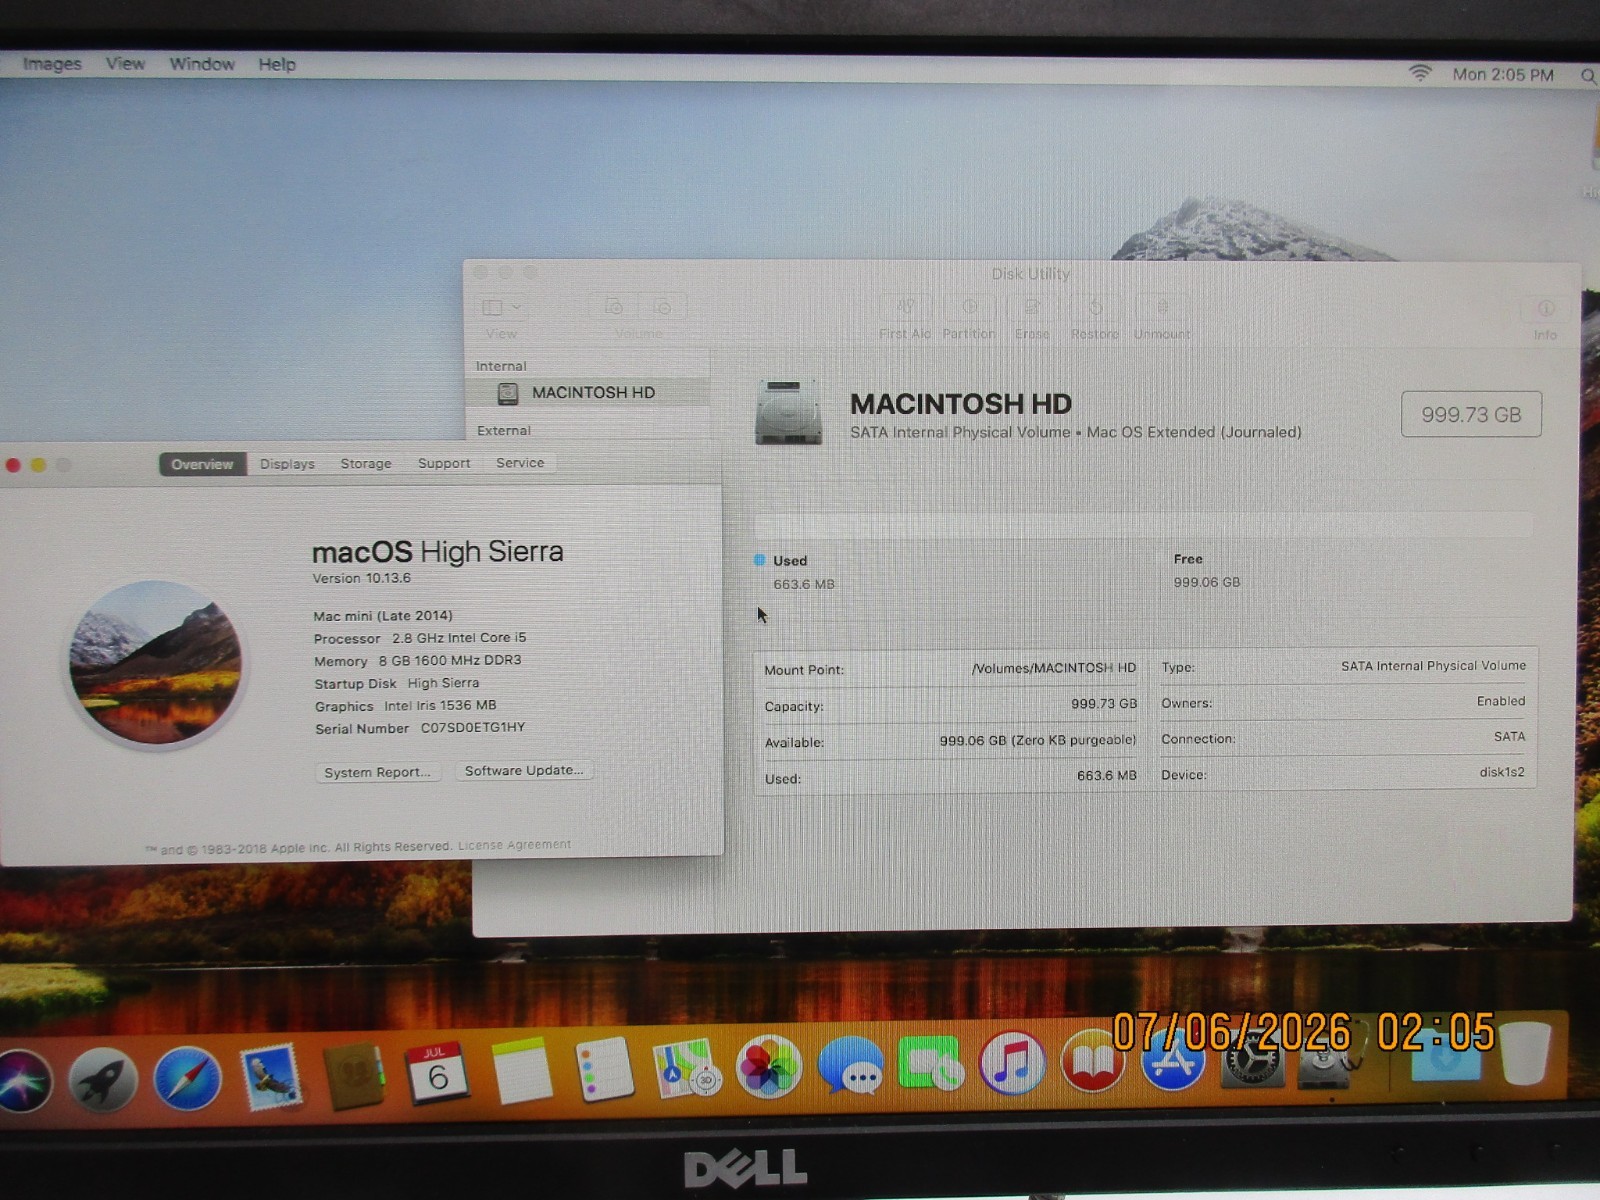This screenshot has height=1200, width=1600.
Task: Click the Device value disk1s2
Action: 1502,772
